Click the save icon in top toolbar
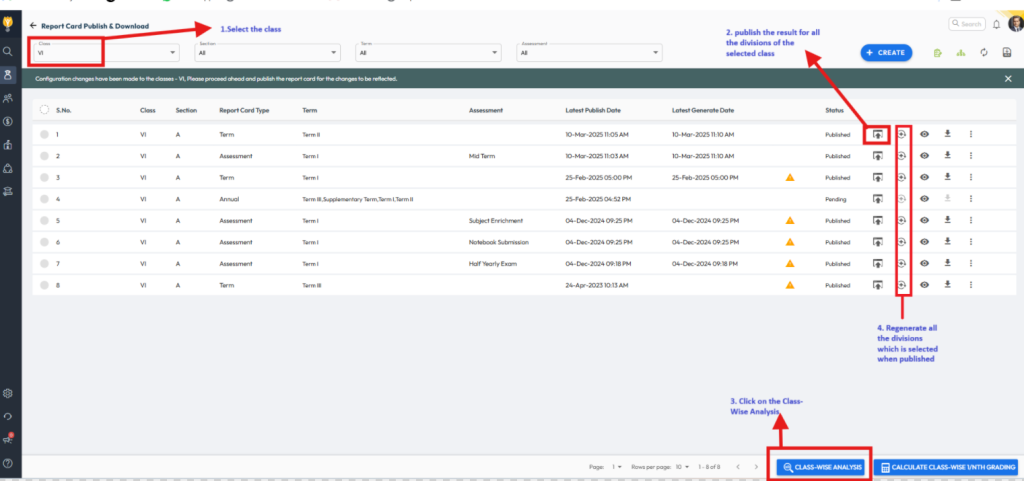This screenshot has height=481, width=1024. (1007, 53)
